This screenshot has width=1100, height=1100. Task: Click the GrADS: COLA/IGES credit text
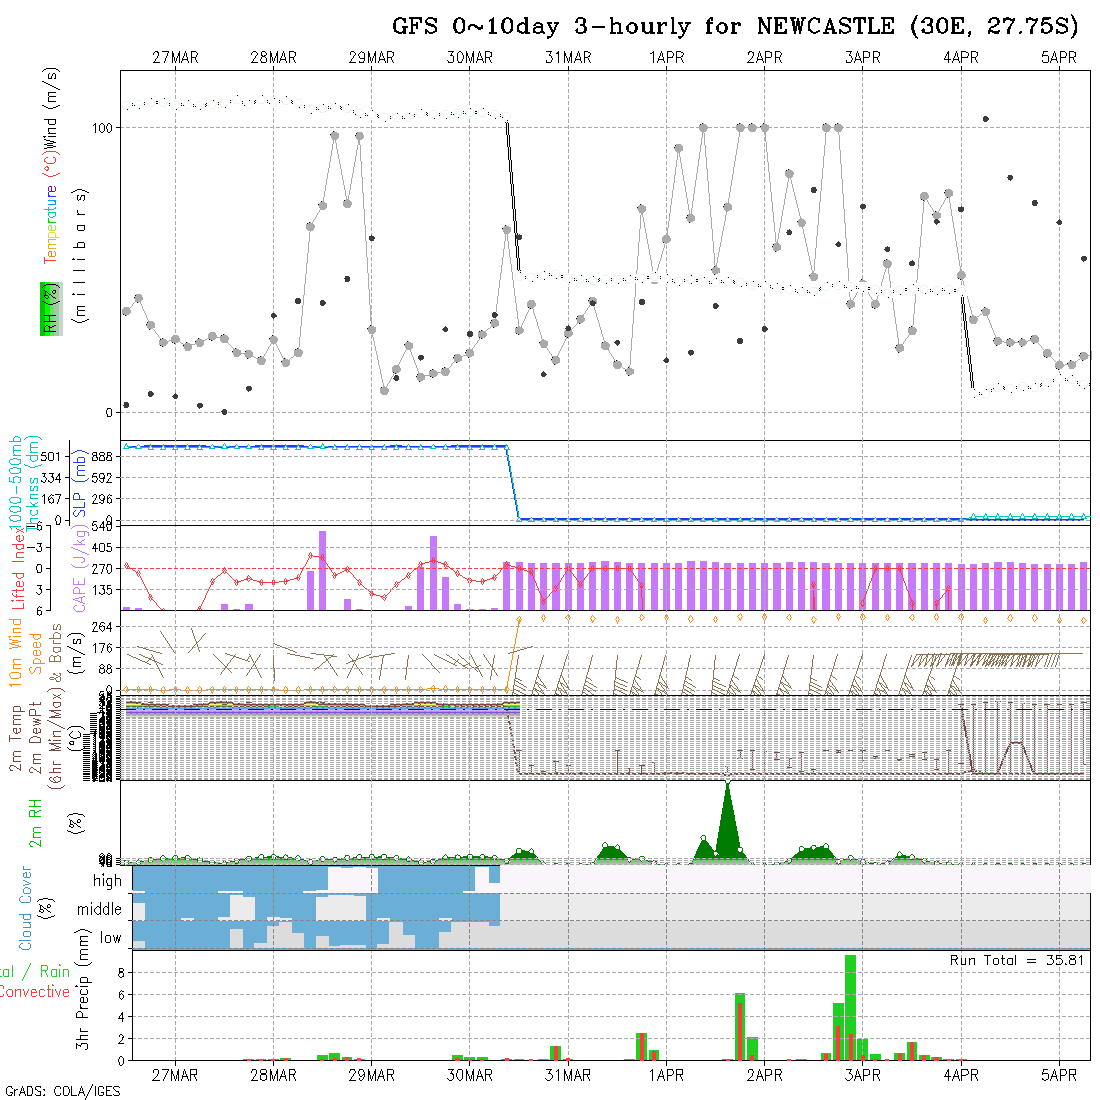pos(62,1091)
